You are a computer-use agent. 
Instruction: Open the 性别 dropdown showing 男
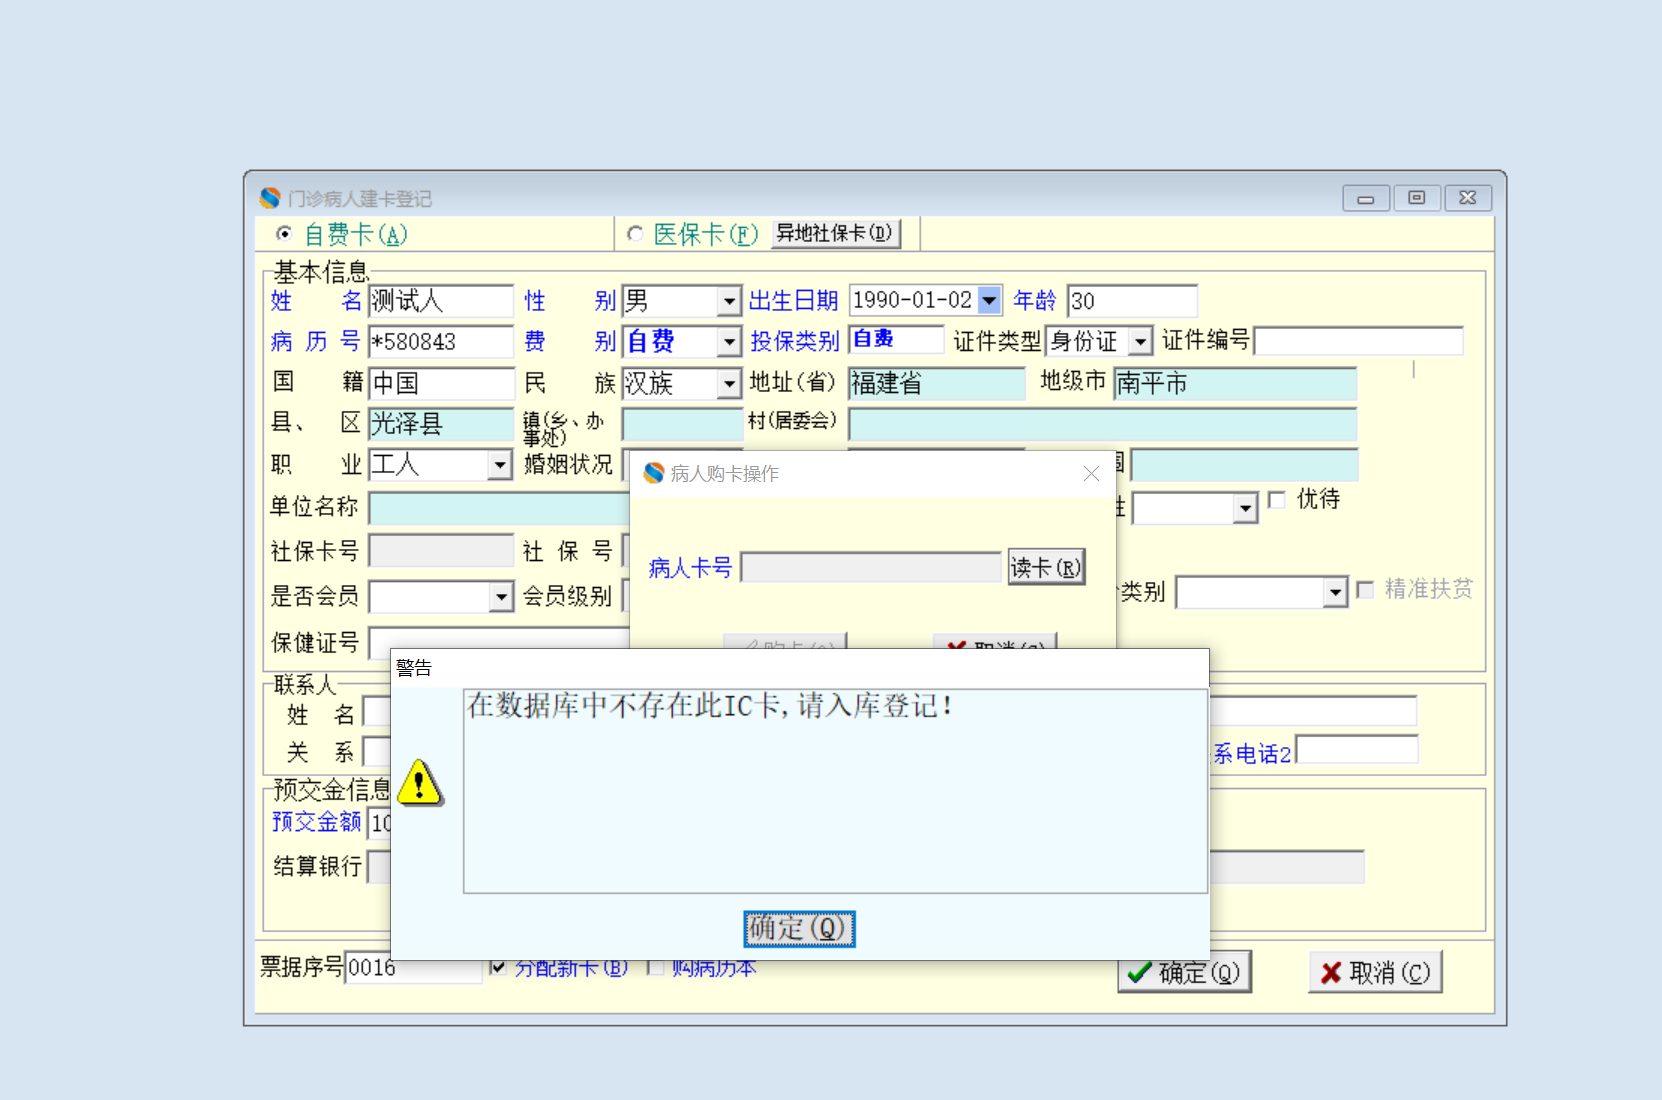pos(729,301)
